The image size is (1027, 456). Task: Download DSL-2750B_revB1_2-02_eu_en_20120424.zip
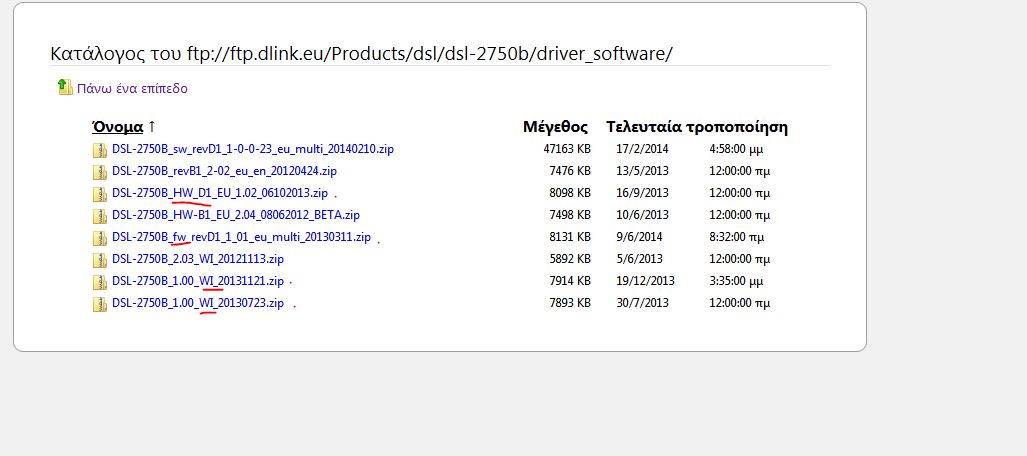pyautogui.click(x=225, y=171)
